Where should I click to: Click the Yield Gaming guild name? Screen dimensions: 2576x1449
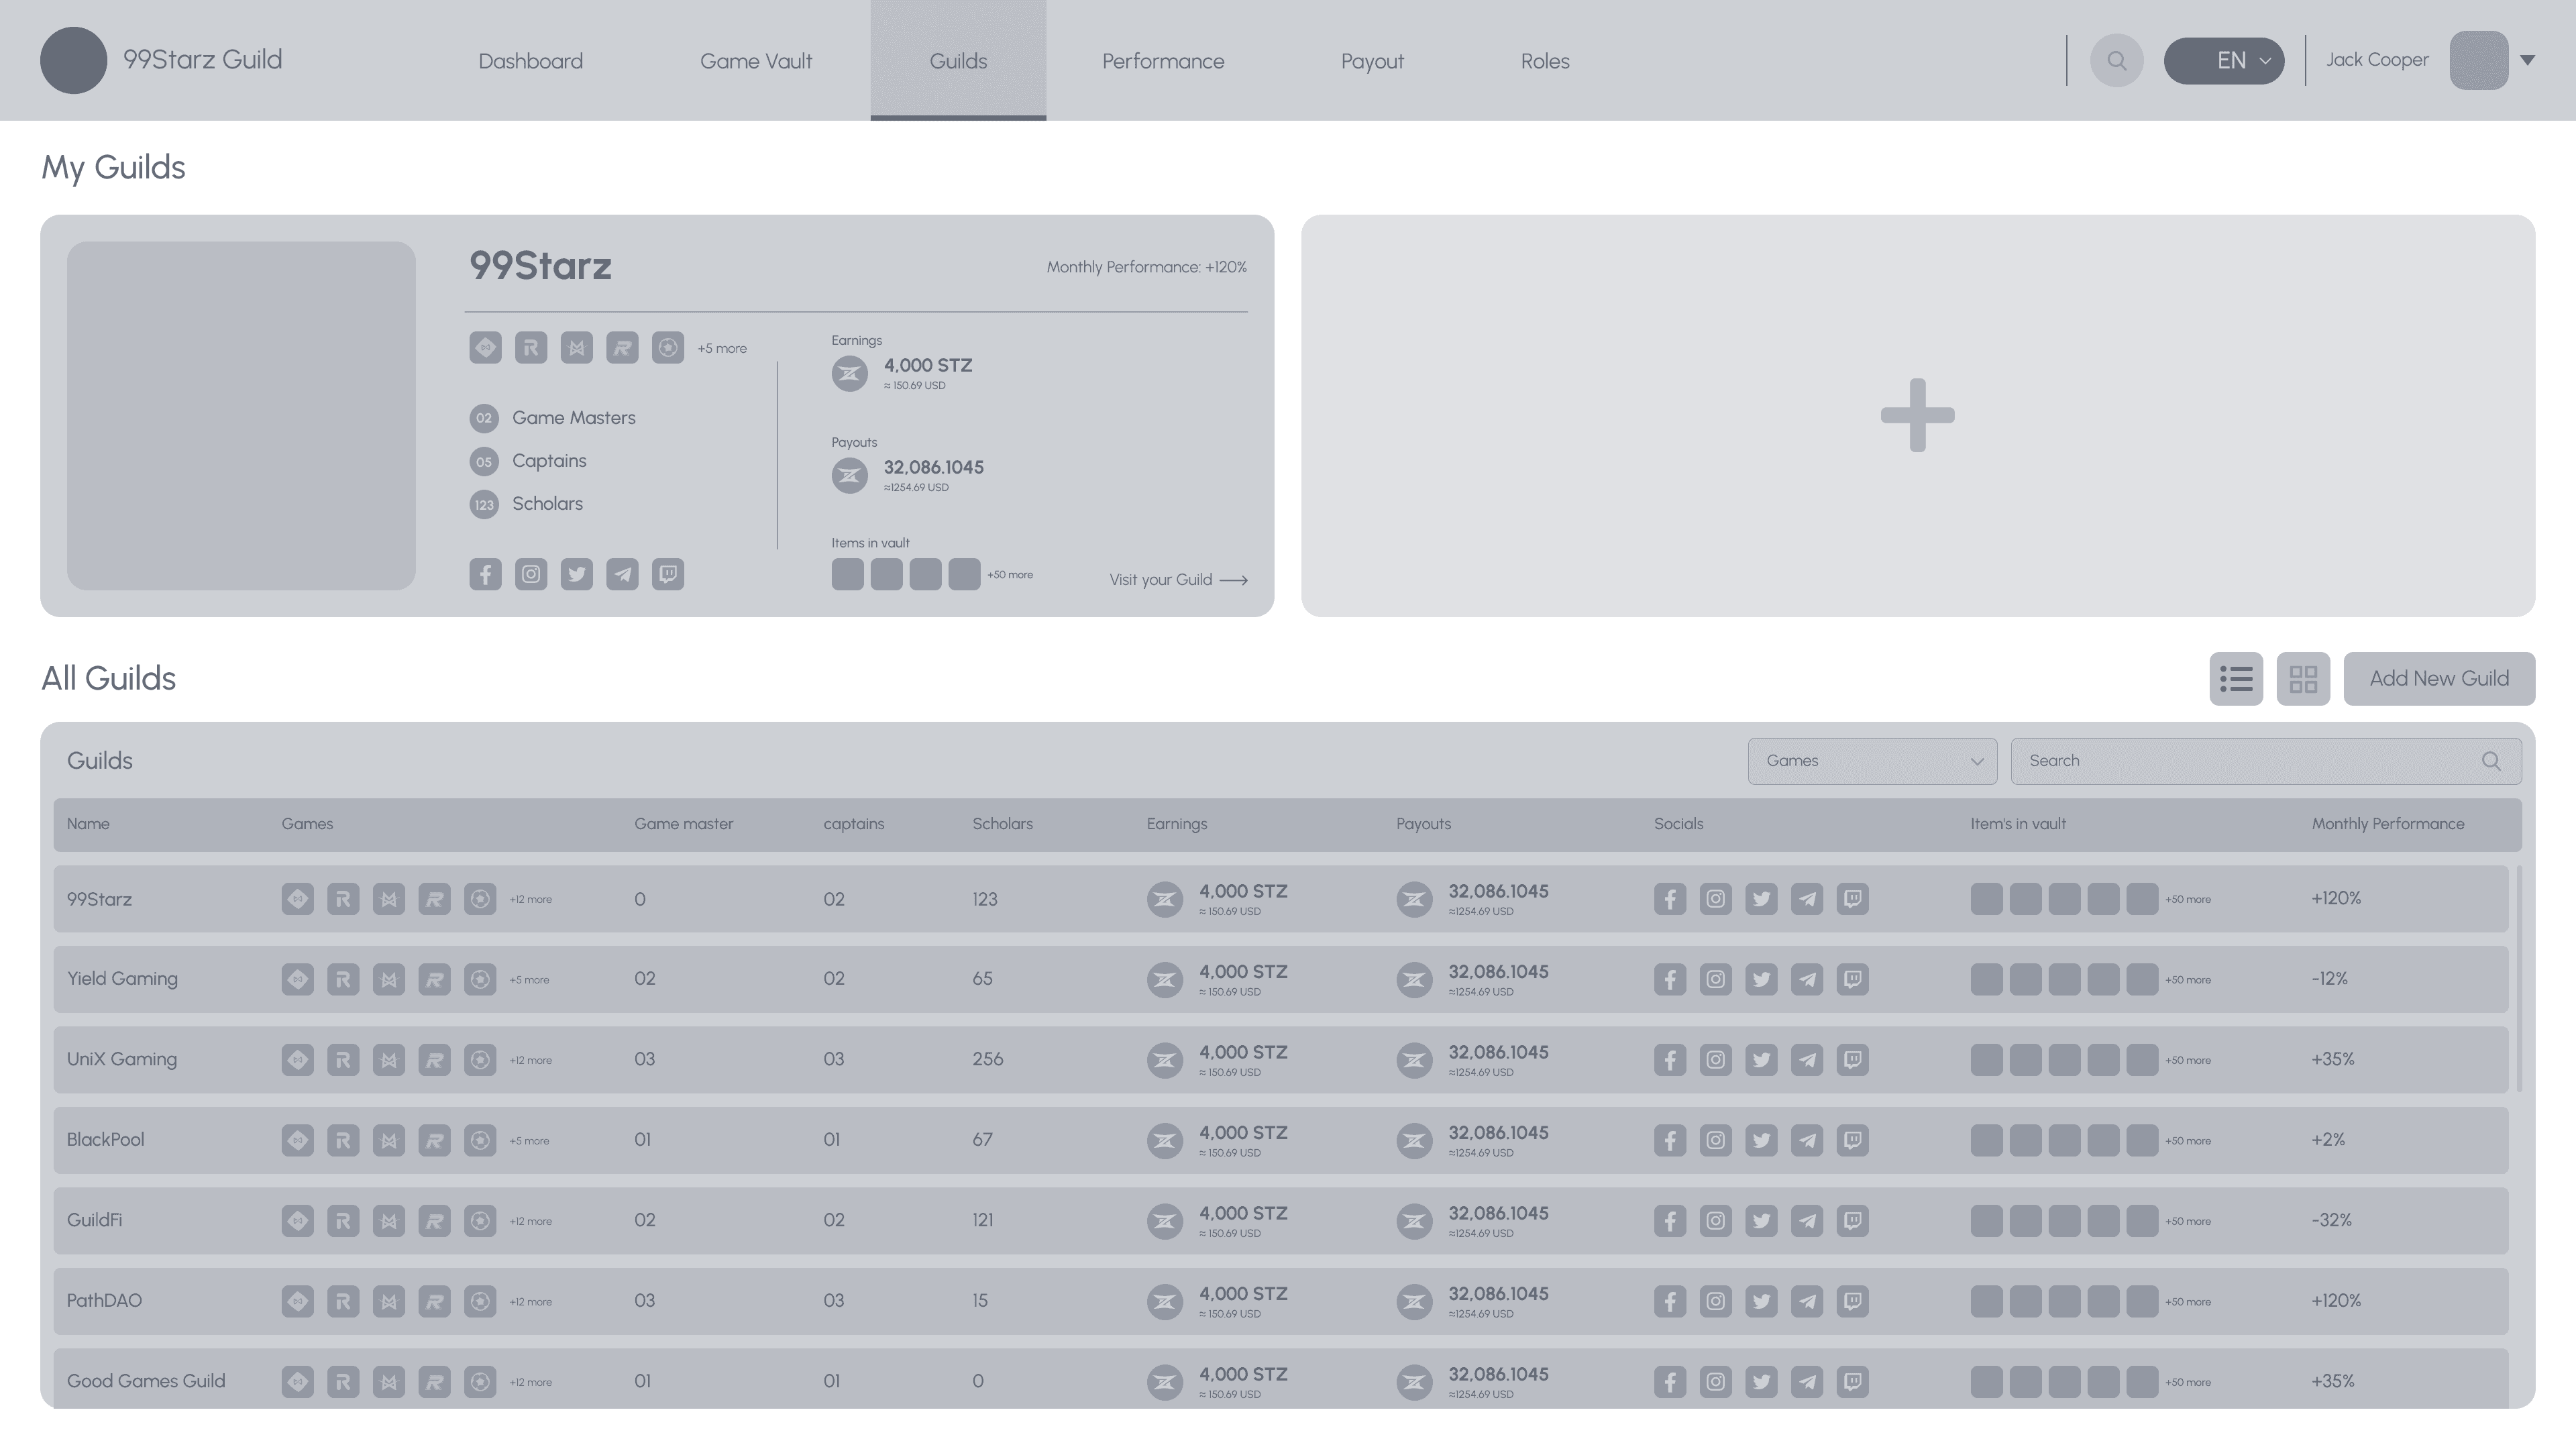click(122, 979)
